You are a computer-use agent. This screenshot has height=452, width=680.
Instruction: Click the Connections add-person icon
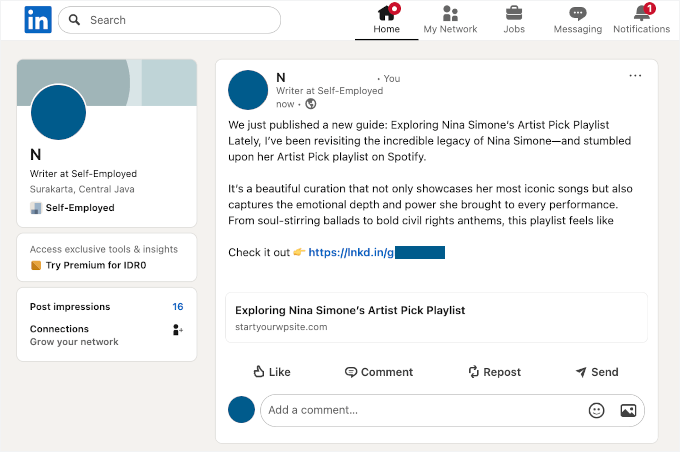pyautogui.click(x=178, y=330)
